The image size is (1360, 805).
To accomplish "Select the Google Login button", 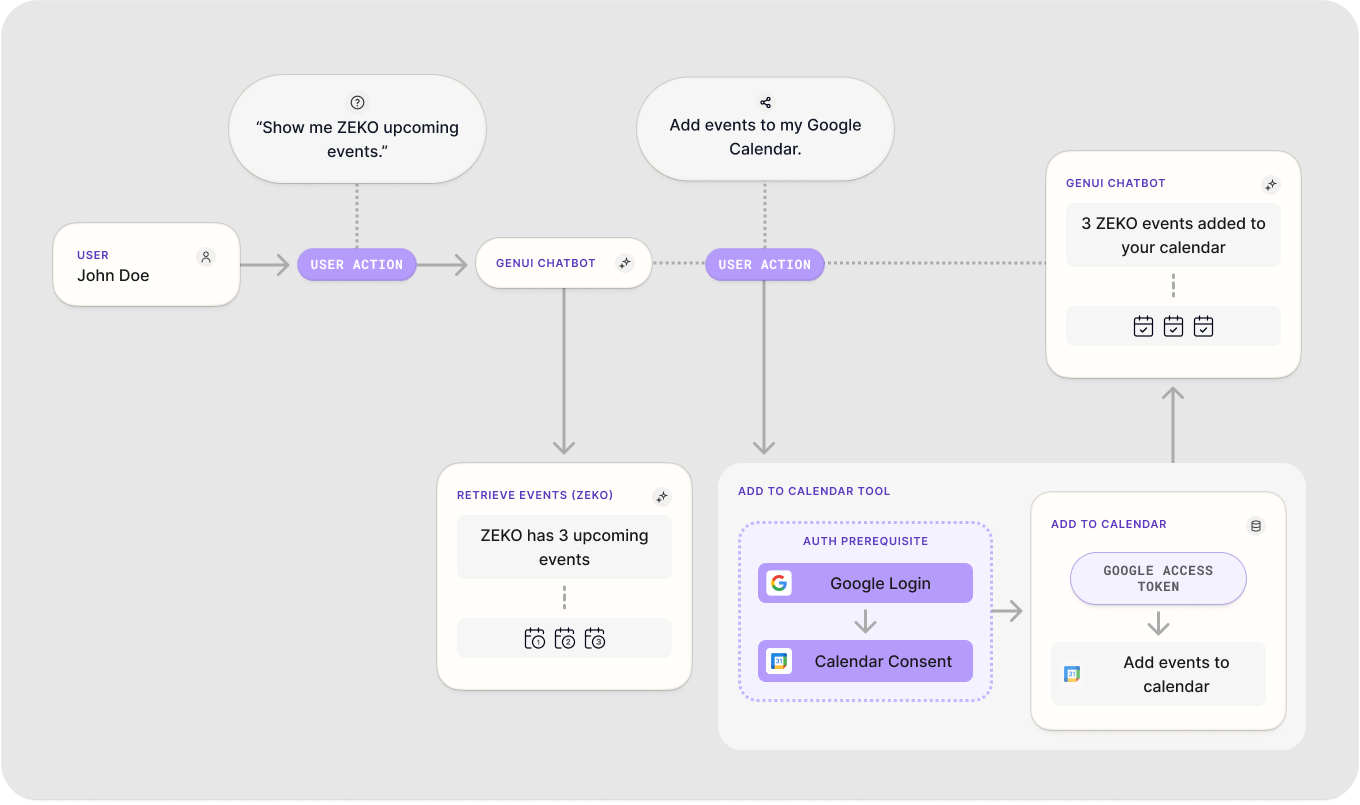I will pyautogui.click(x=865, y=583).
